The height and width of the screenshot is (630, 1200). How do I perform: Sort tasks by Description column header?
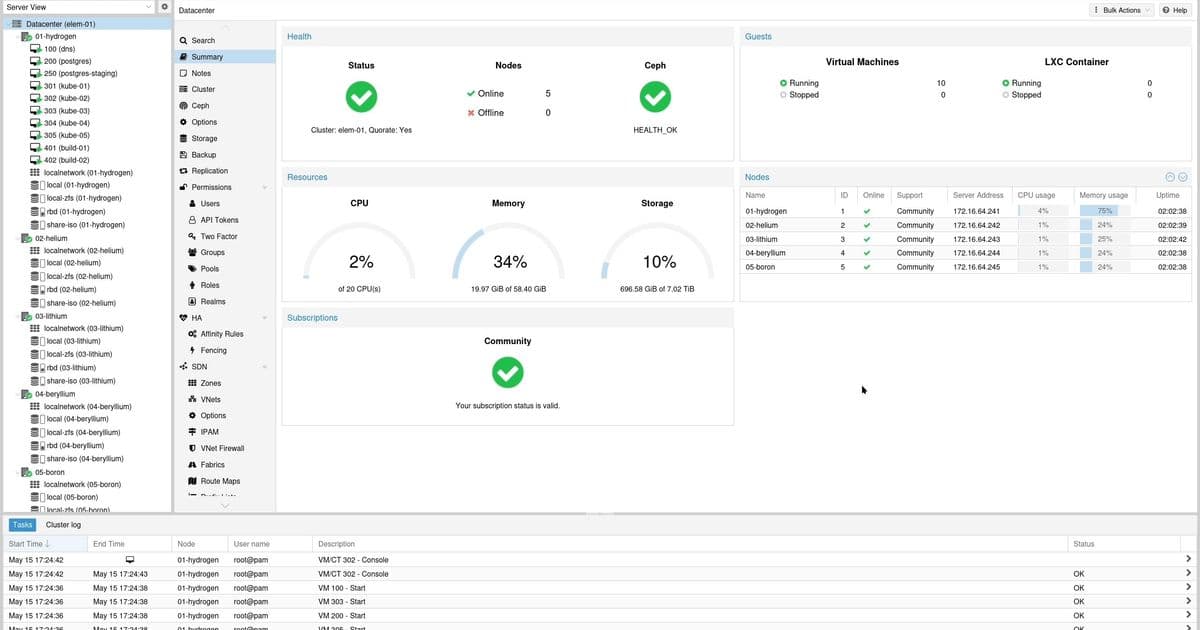coord(691,544)
